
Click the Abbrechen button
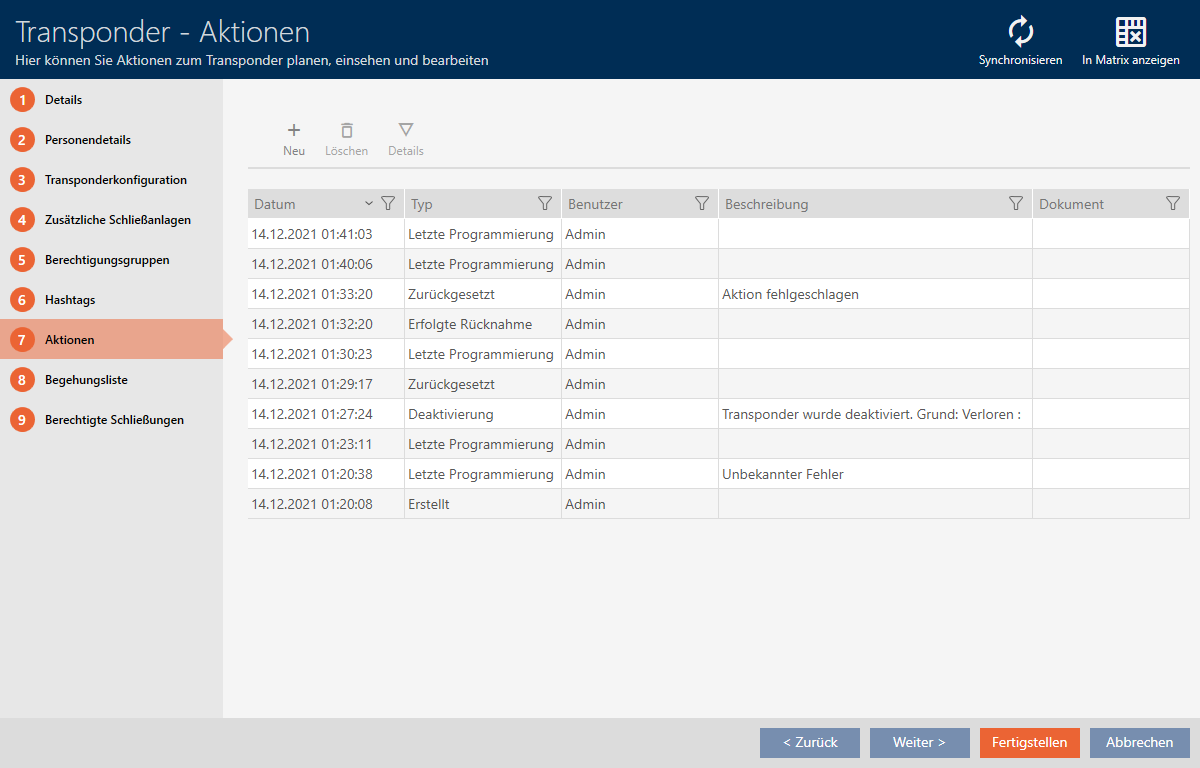pos(1139,743)
